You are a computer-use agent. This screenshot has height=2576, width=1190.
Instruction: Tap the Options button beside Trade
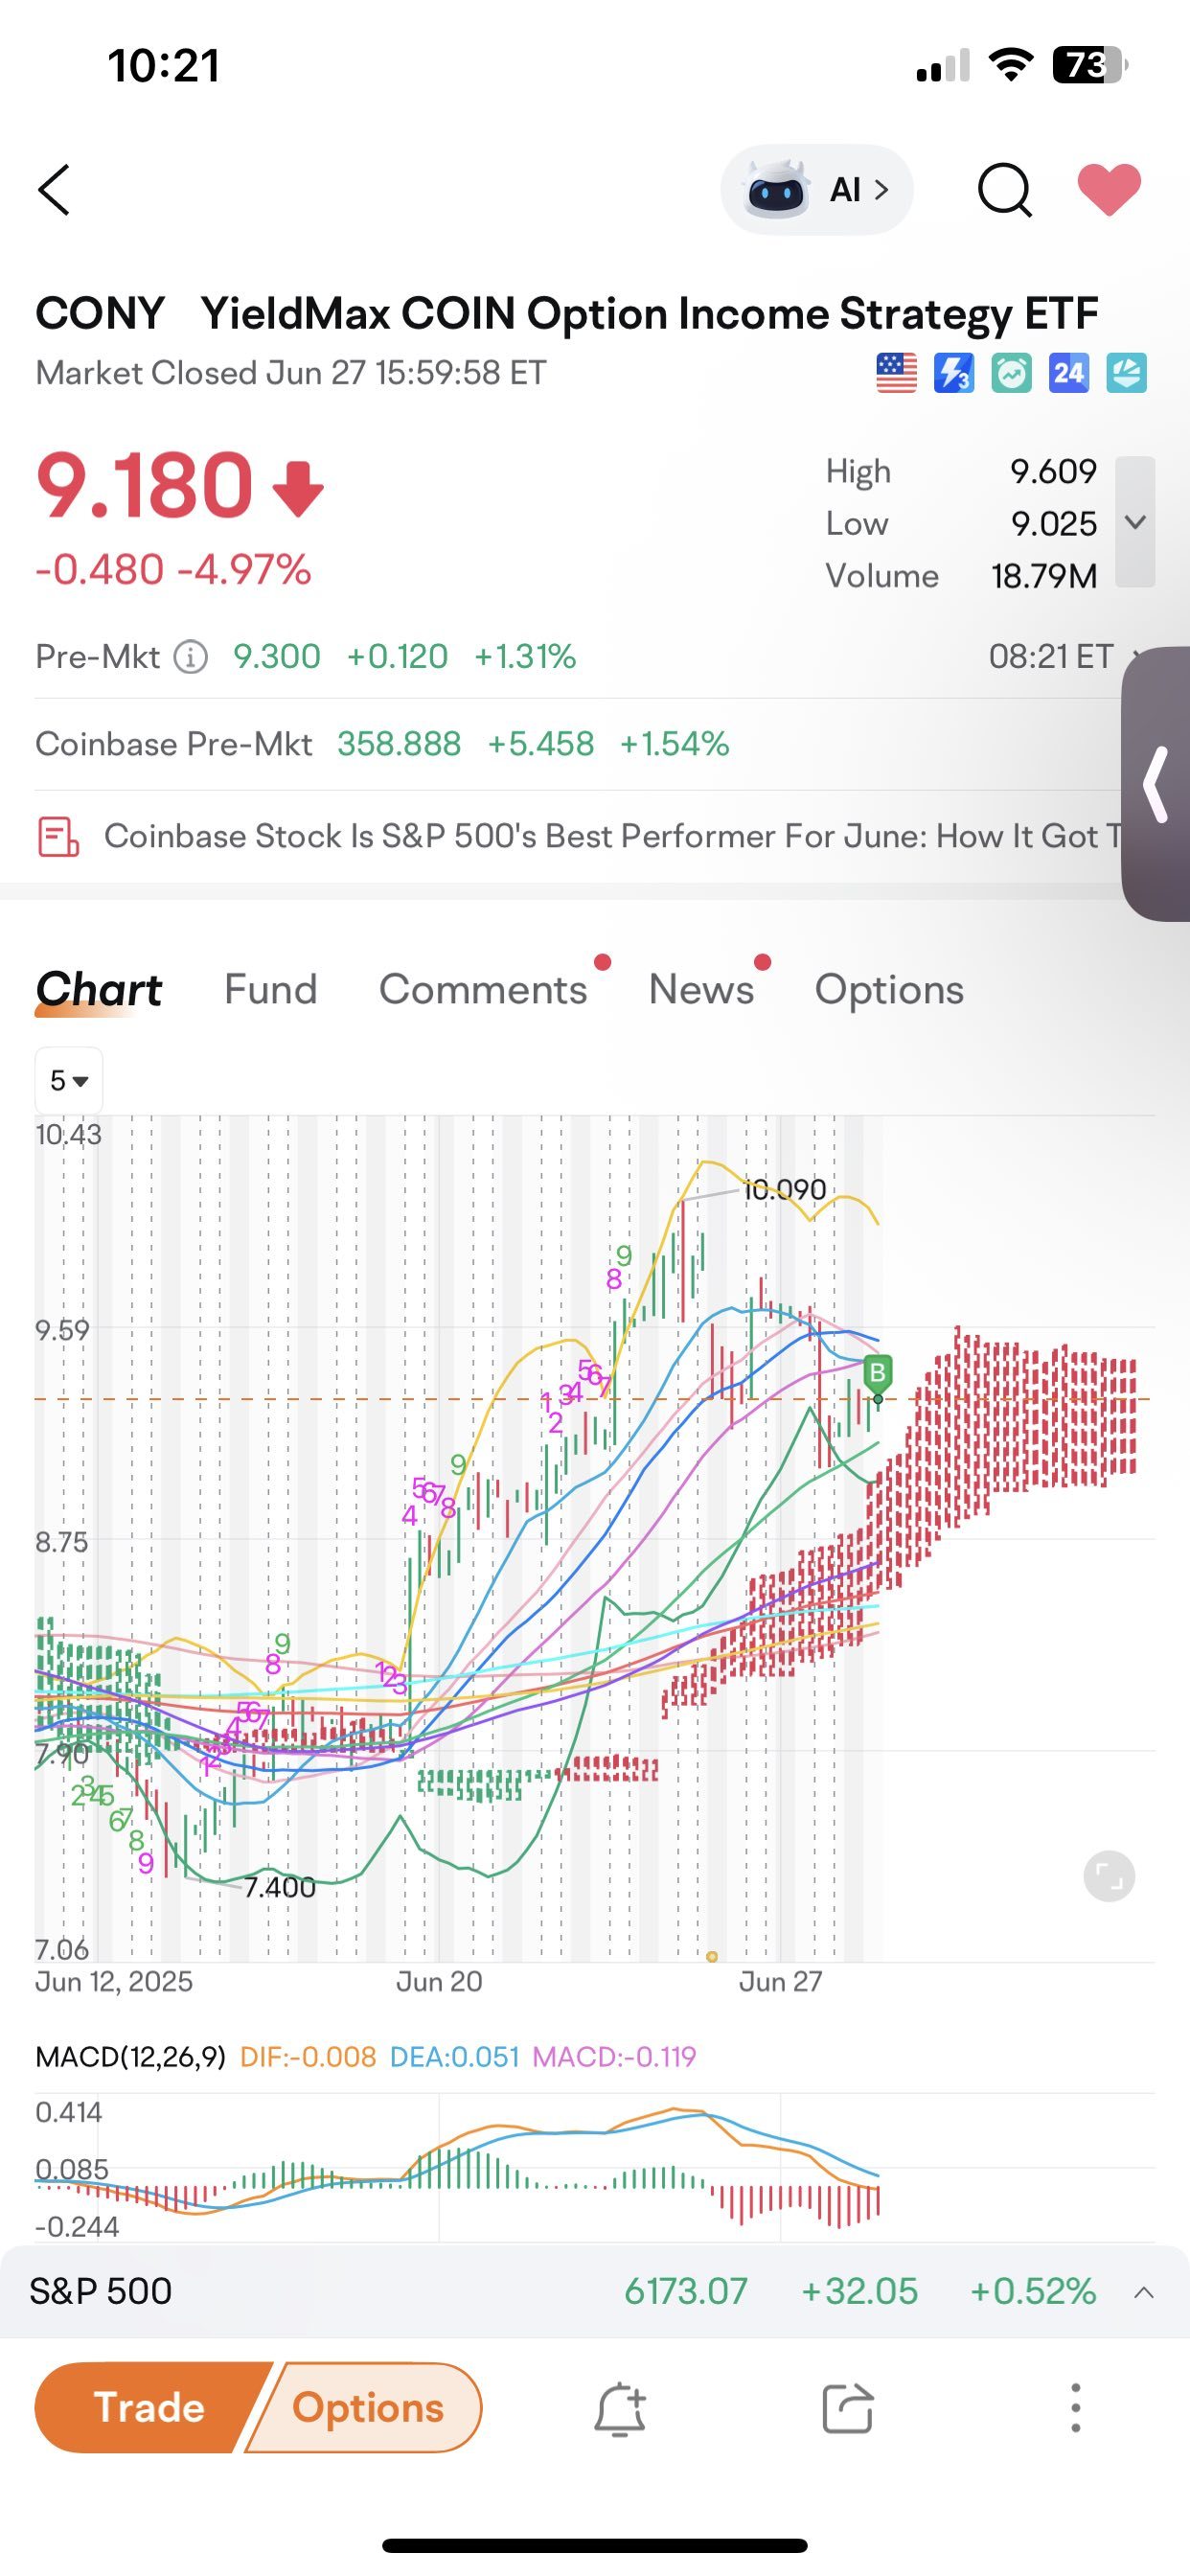367,2408
